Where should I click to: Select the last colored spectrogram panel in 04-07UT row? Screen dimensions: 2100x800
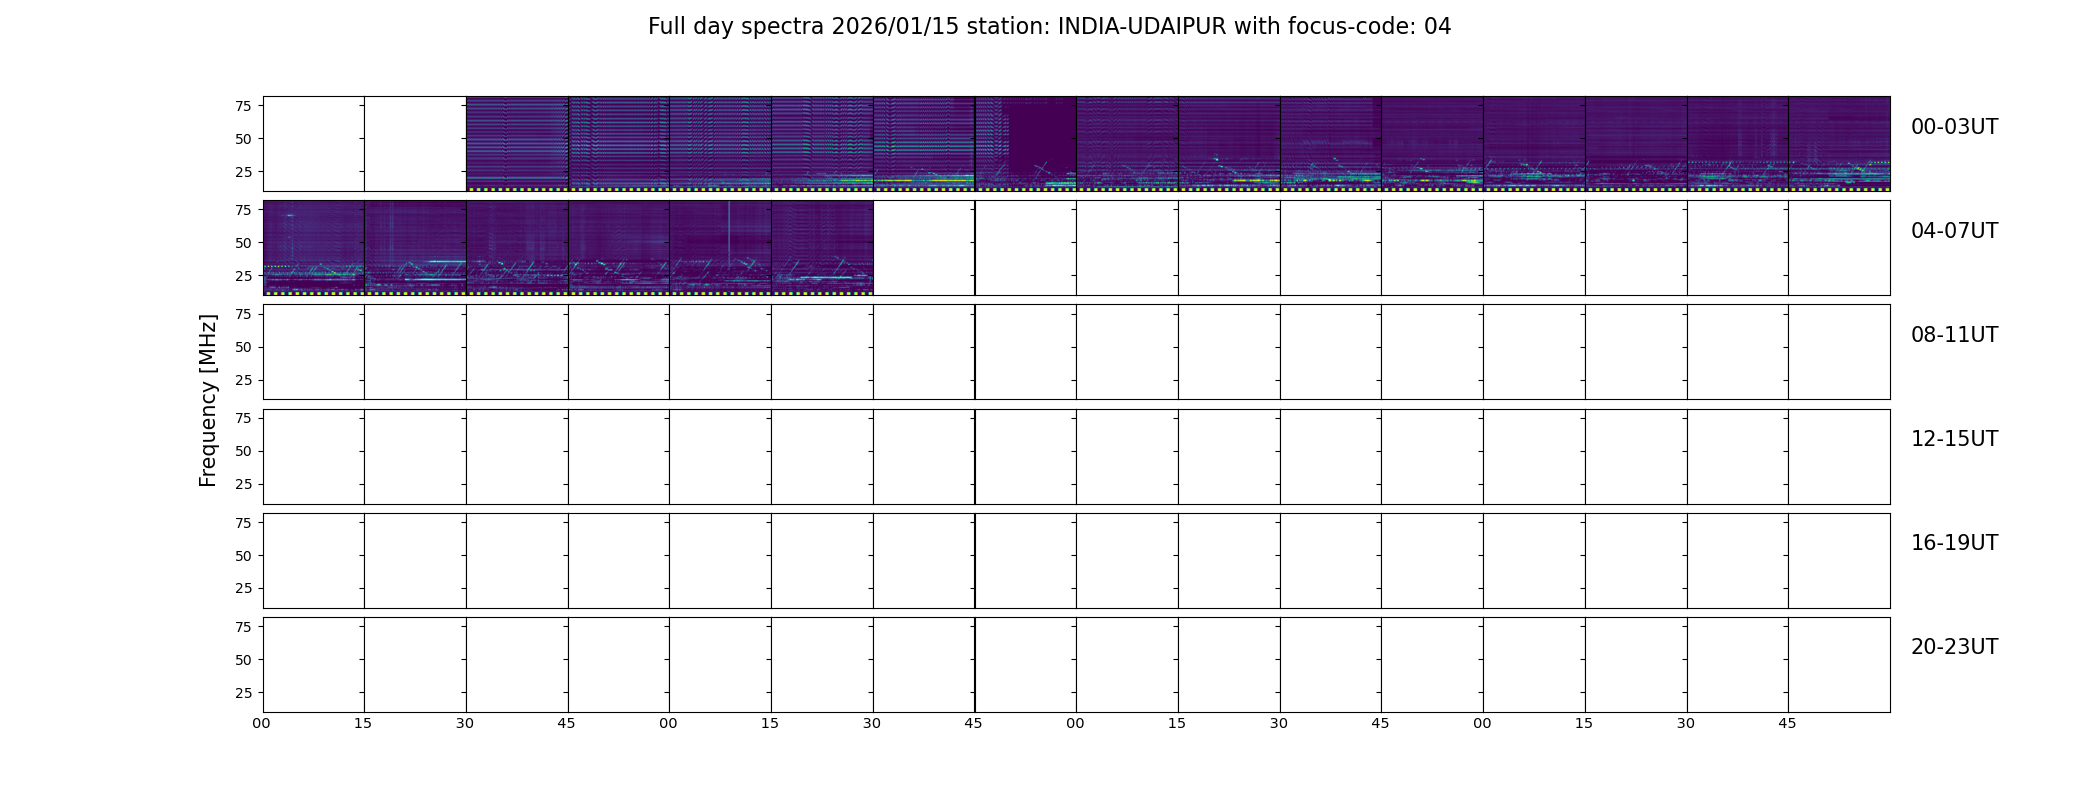coord(822,248)
